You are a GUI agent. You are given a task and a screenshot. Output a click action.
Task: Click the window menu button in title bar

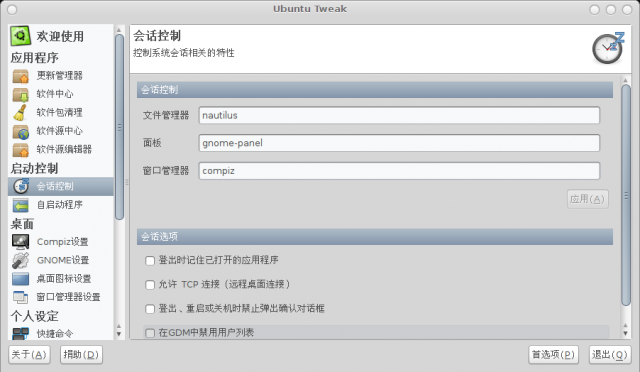click(x=12, y=9)
